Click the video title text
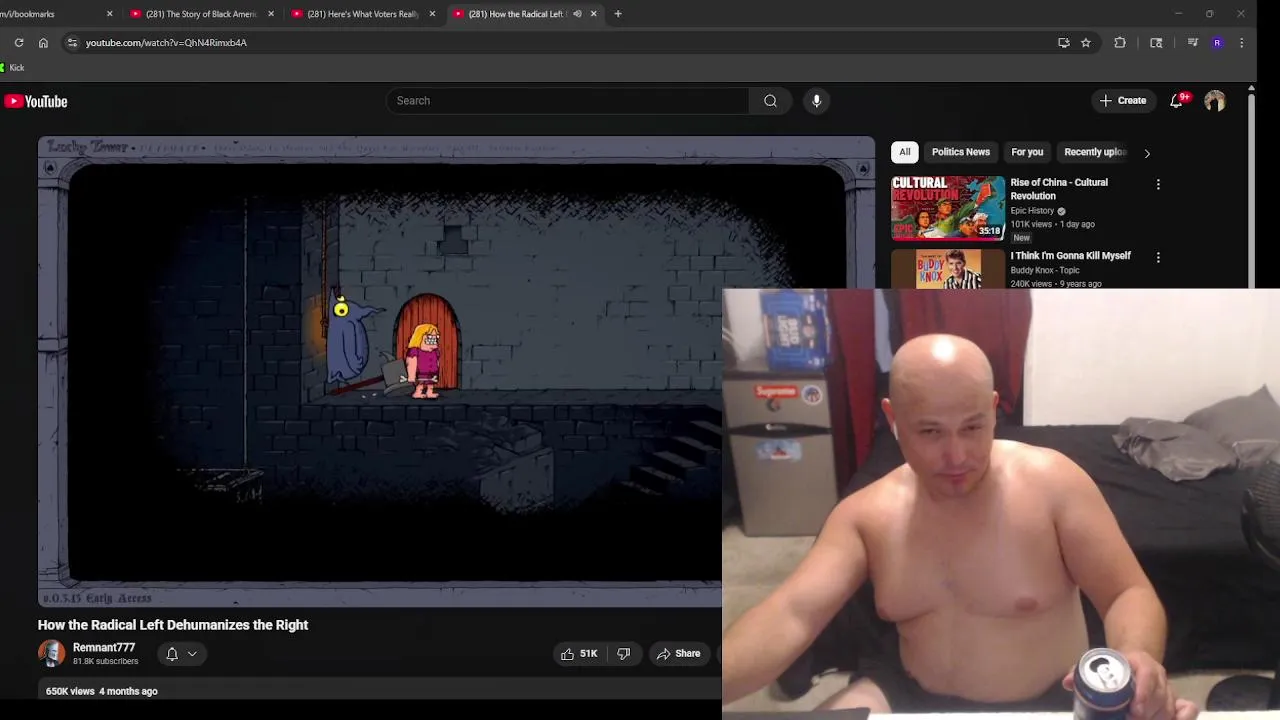Screen dimensions: 1280x720 tap(173, 625)
